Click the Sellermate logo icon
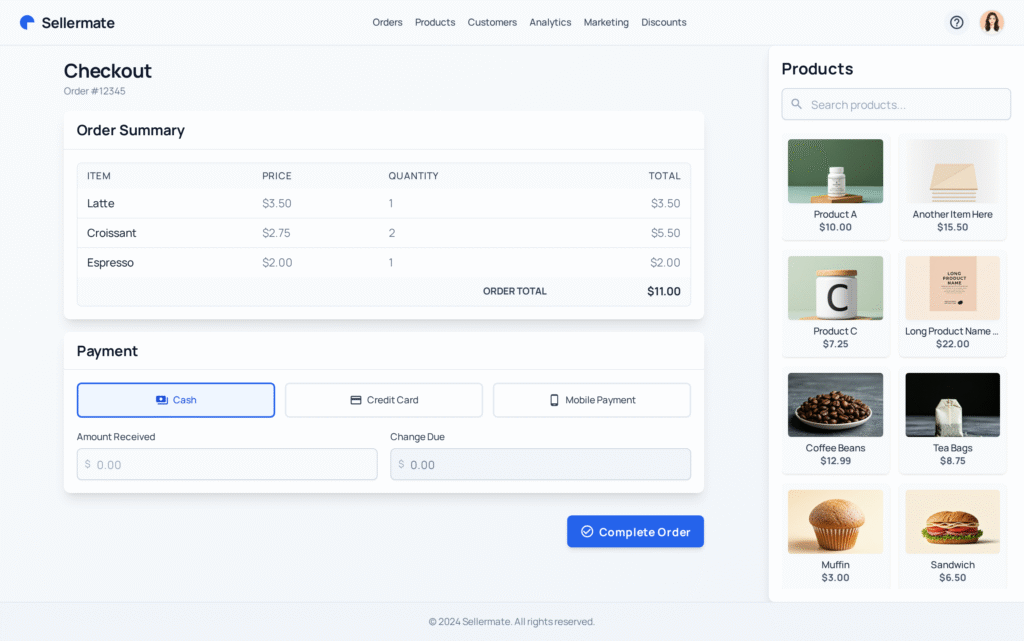 coord(27,22)
